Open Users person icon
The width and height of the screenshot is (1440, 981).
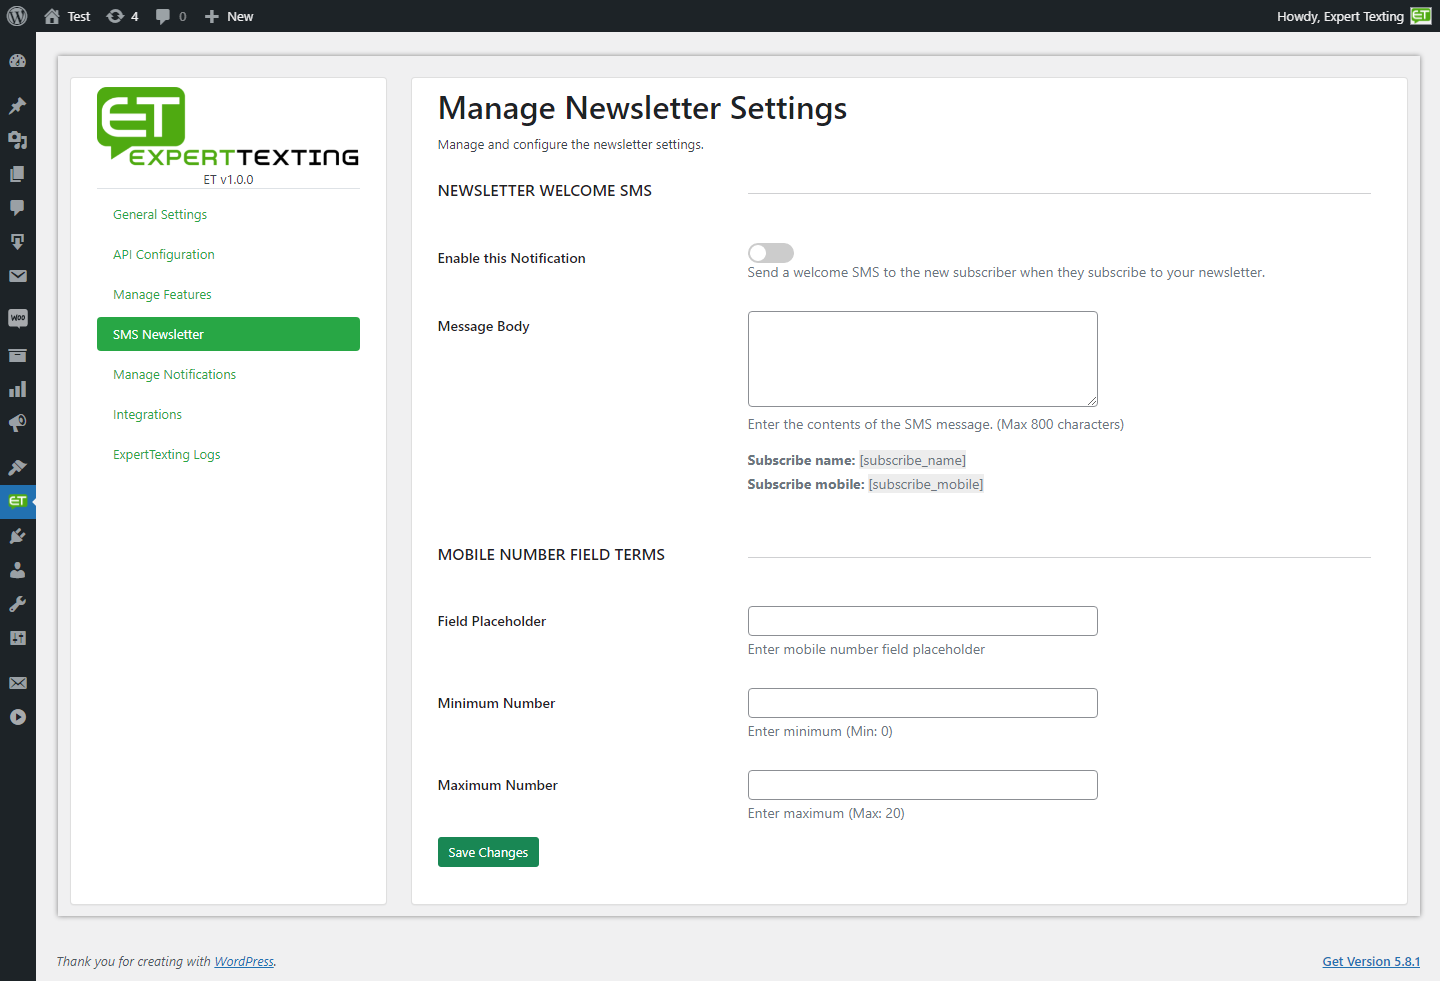[x=17, y=570]
